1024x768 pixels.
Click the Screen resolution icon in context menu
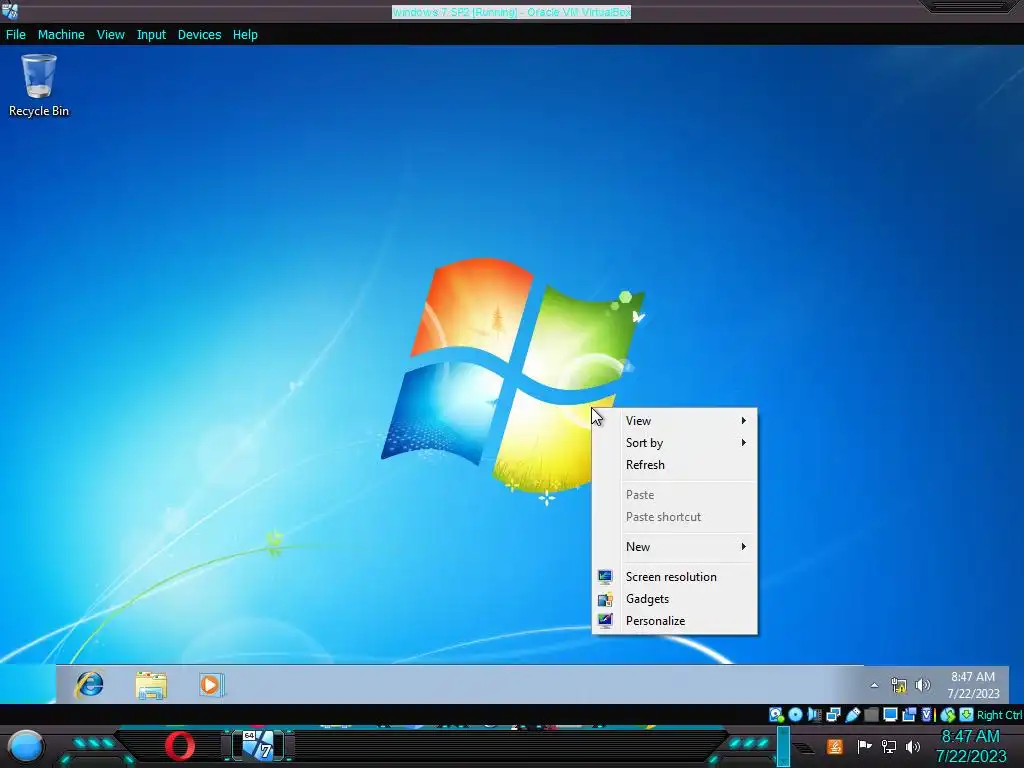pos(605,577)
